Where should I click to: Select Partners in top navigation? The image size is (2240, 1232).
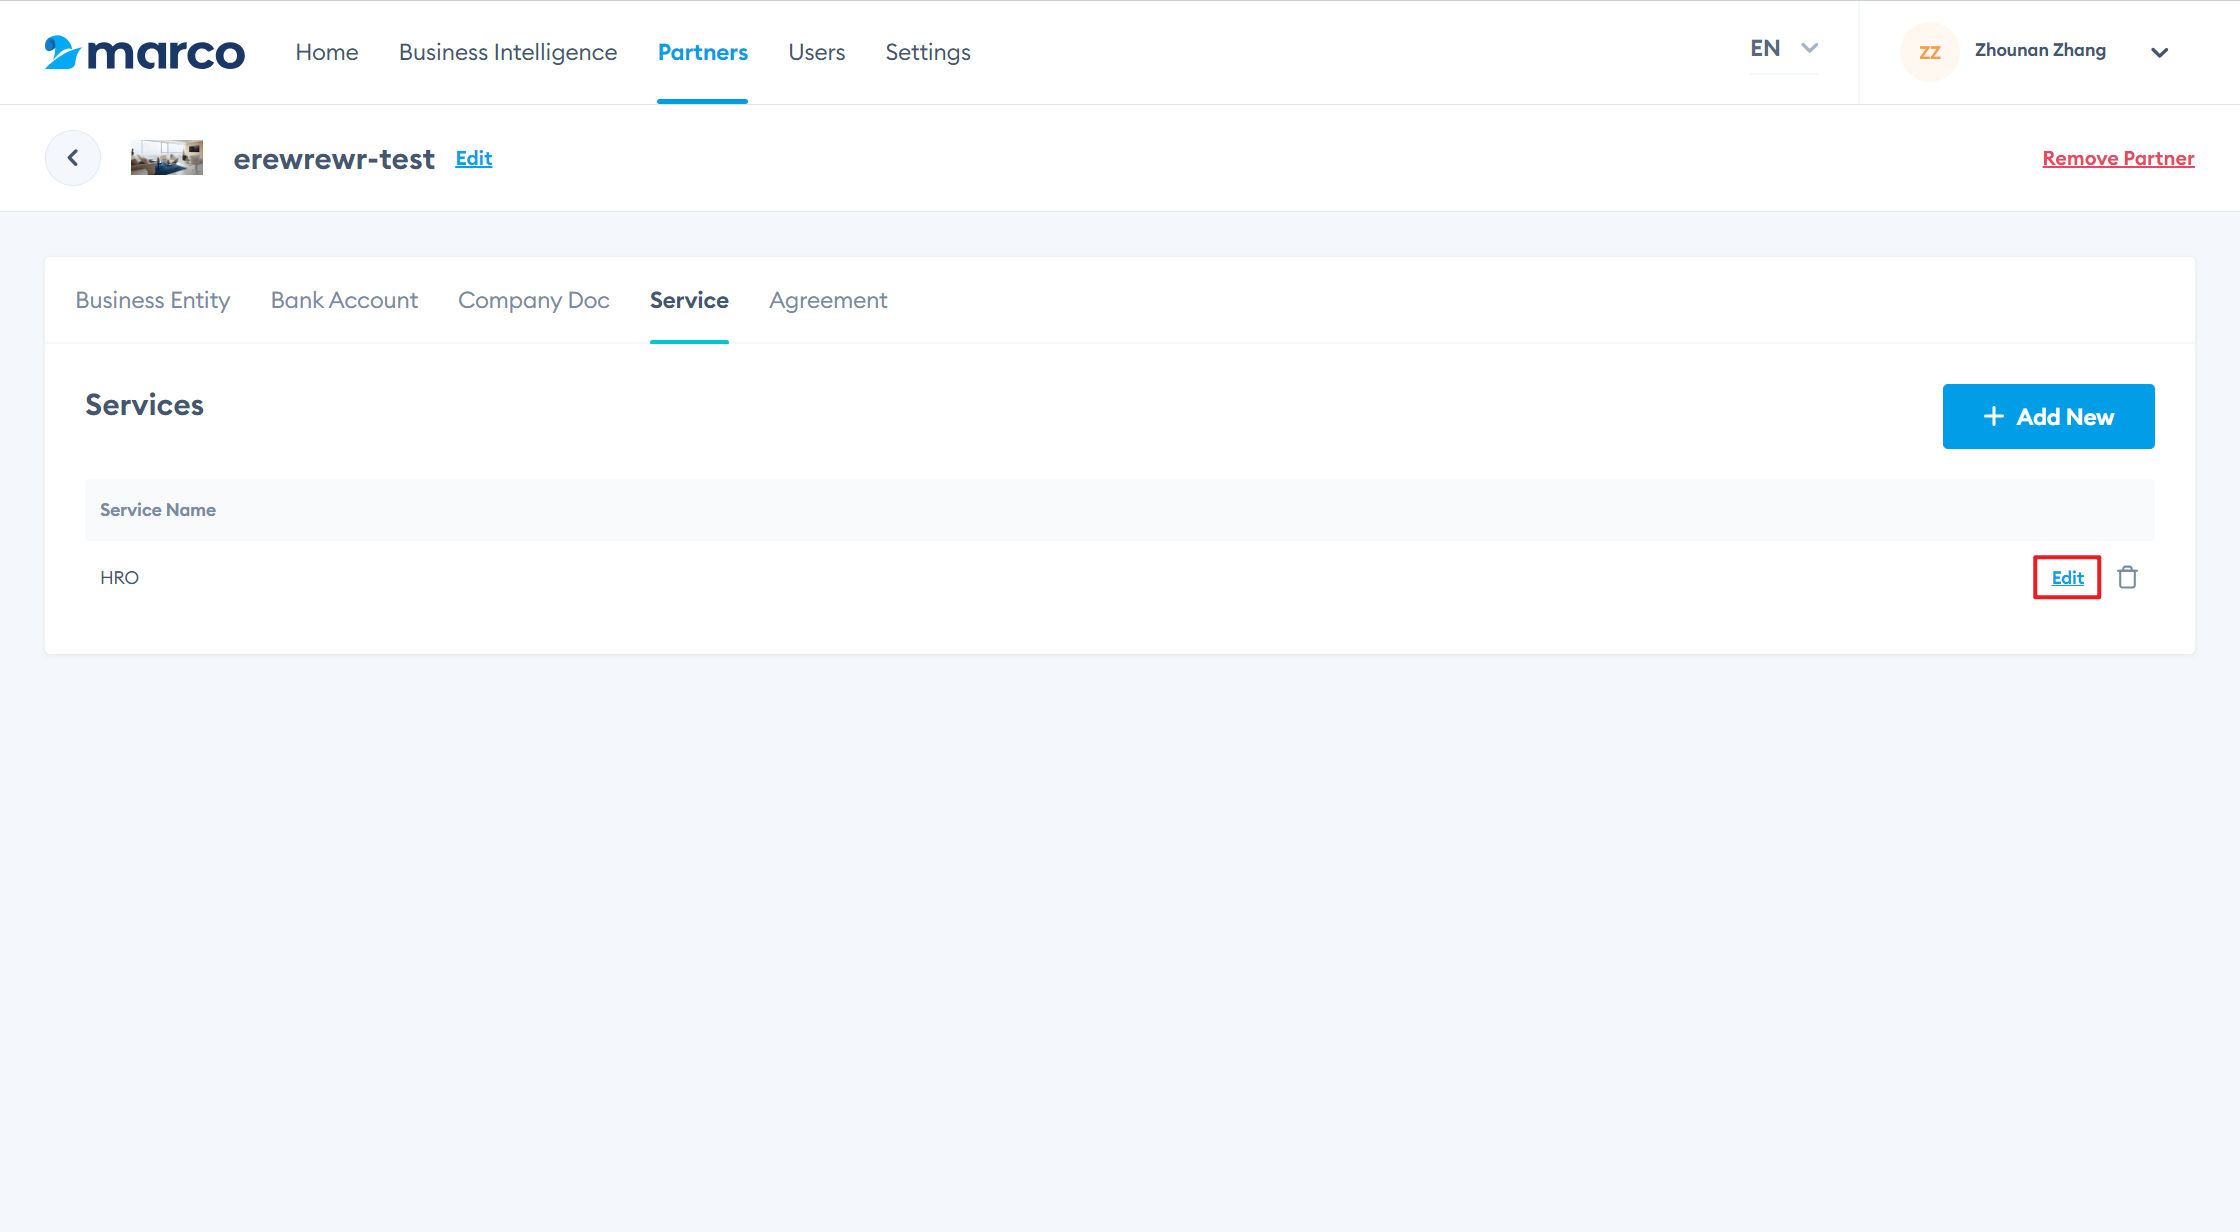pyautogui.click(x=702, y=52)
